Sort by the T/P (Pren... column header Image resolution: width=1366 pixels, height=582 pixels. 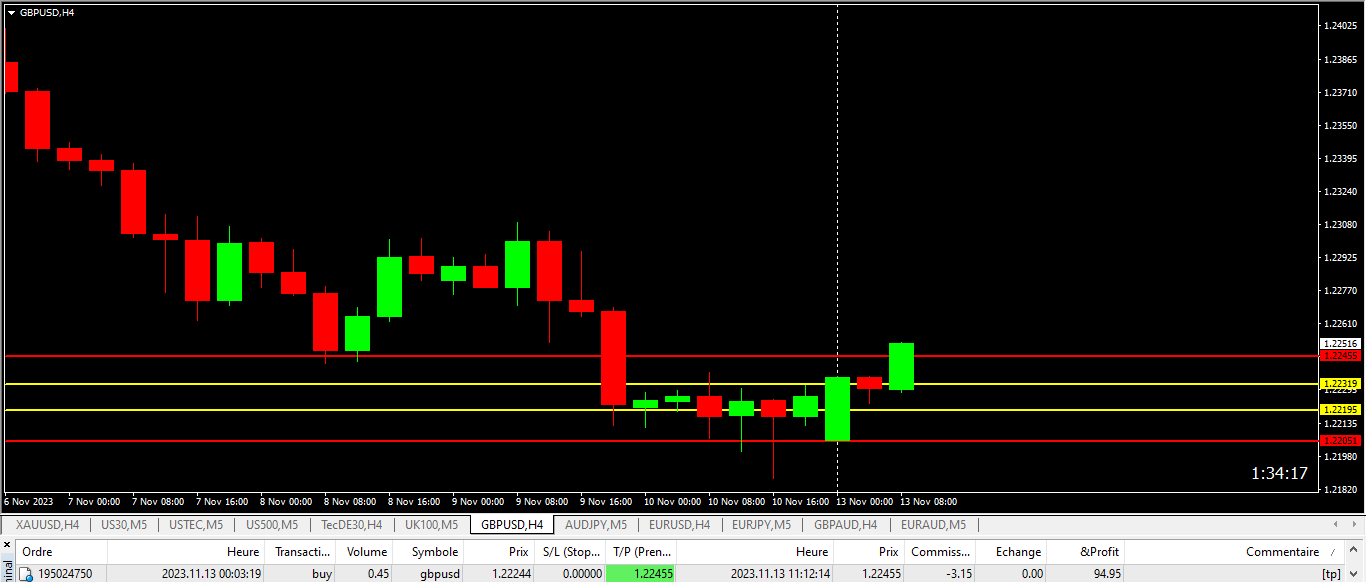point(642,552)
